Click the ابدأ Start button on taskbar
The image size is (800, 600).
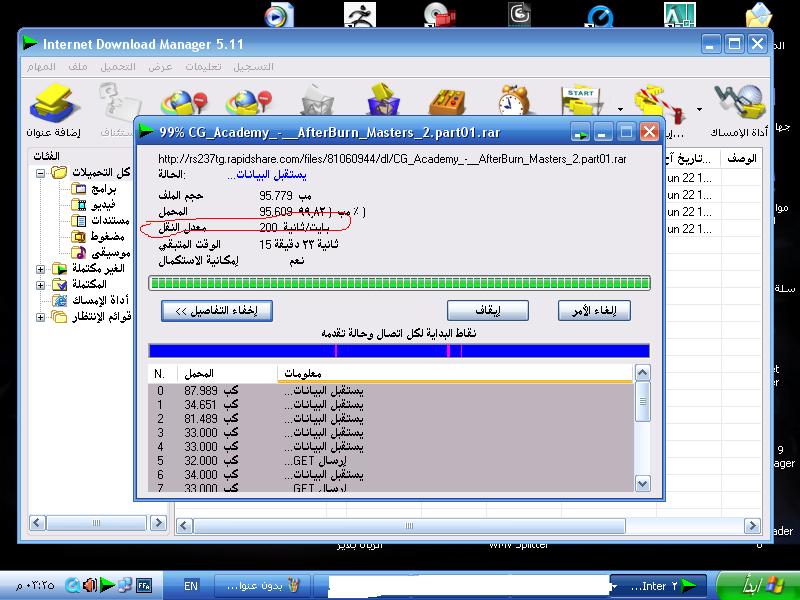click(757, 585)
